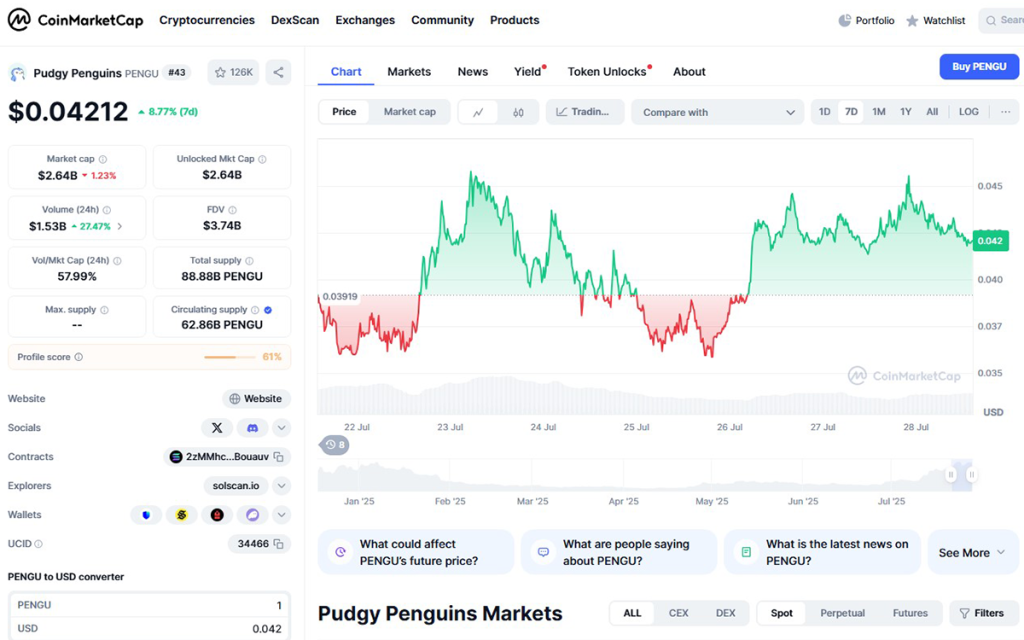1024x640 pixels.
Task: Set chart range to 7D
Action: click(851, 112)
